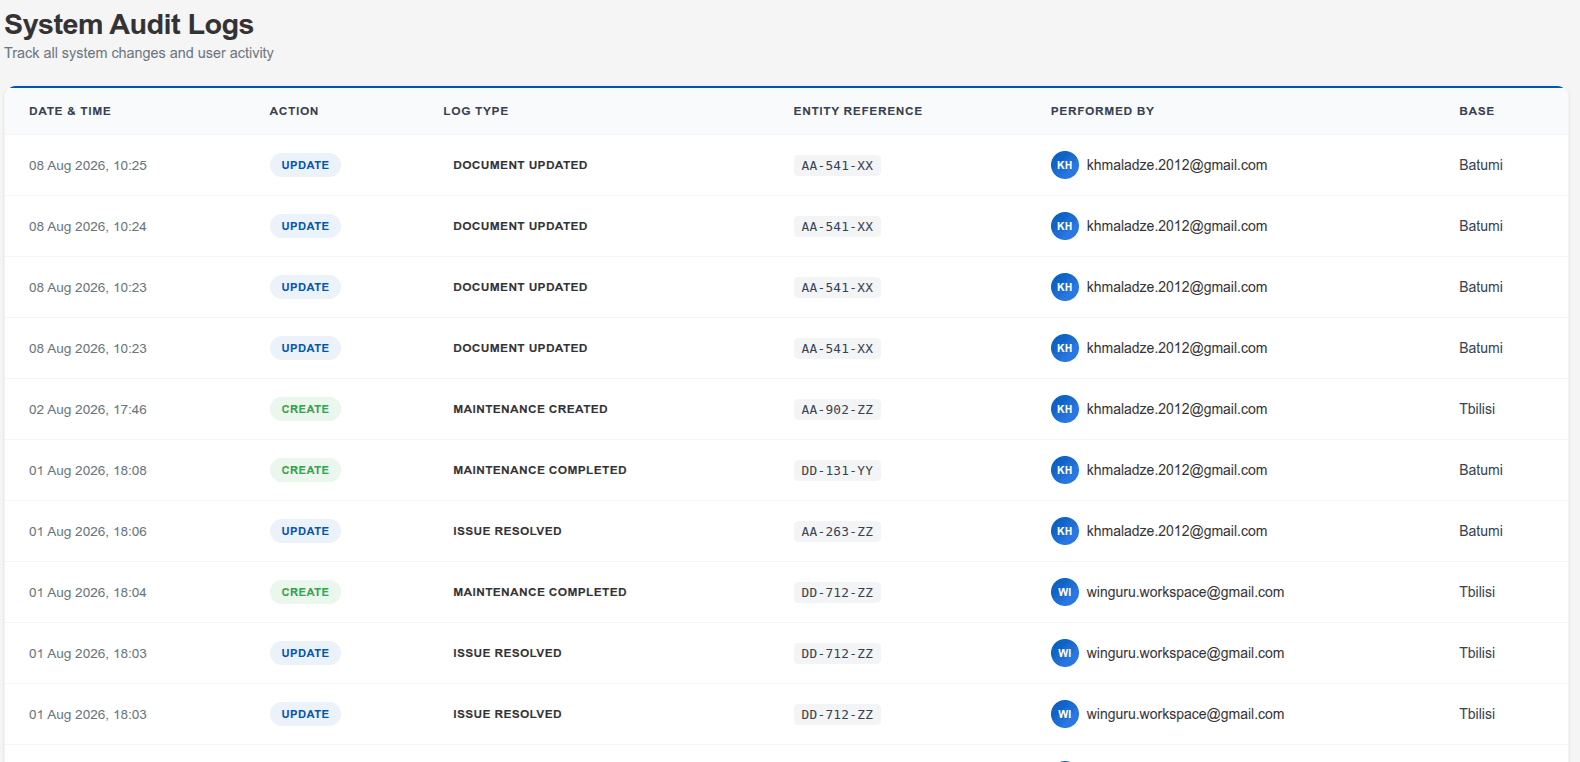The width and height of the screenshot is (1580, 762).
Task: Click MAINTENANCE COMPLETED in the 18:08 row
Action: (540, 470)
